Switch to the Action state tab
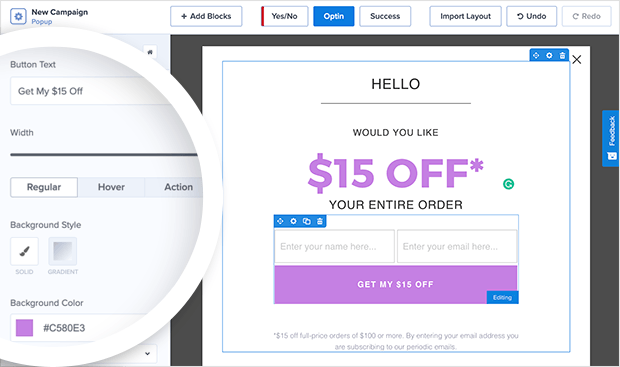The width and height of the screenshot is (620, 367). (x=178, y=187)
